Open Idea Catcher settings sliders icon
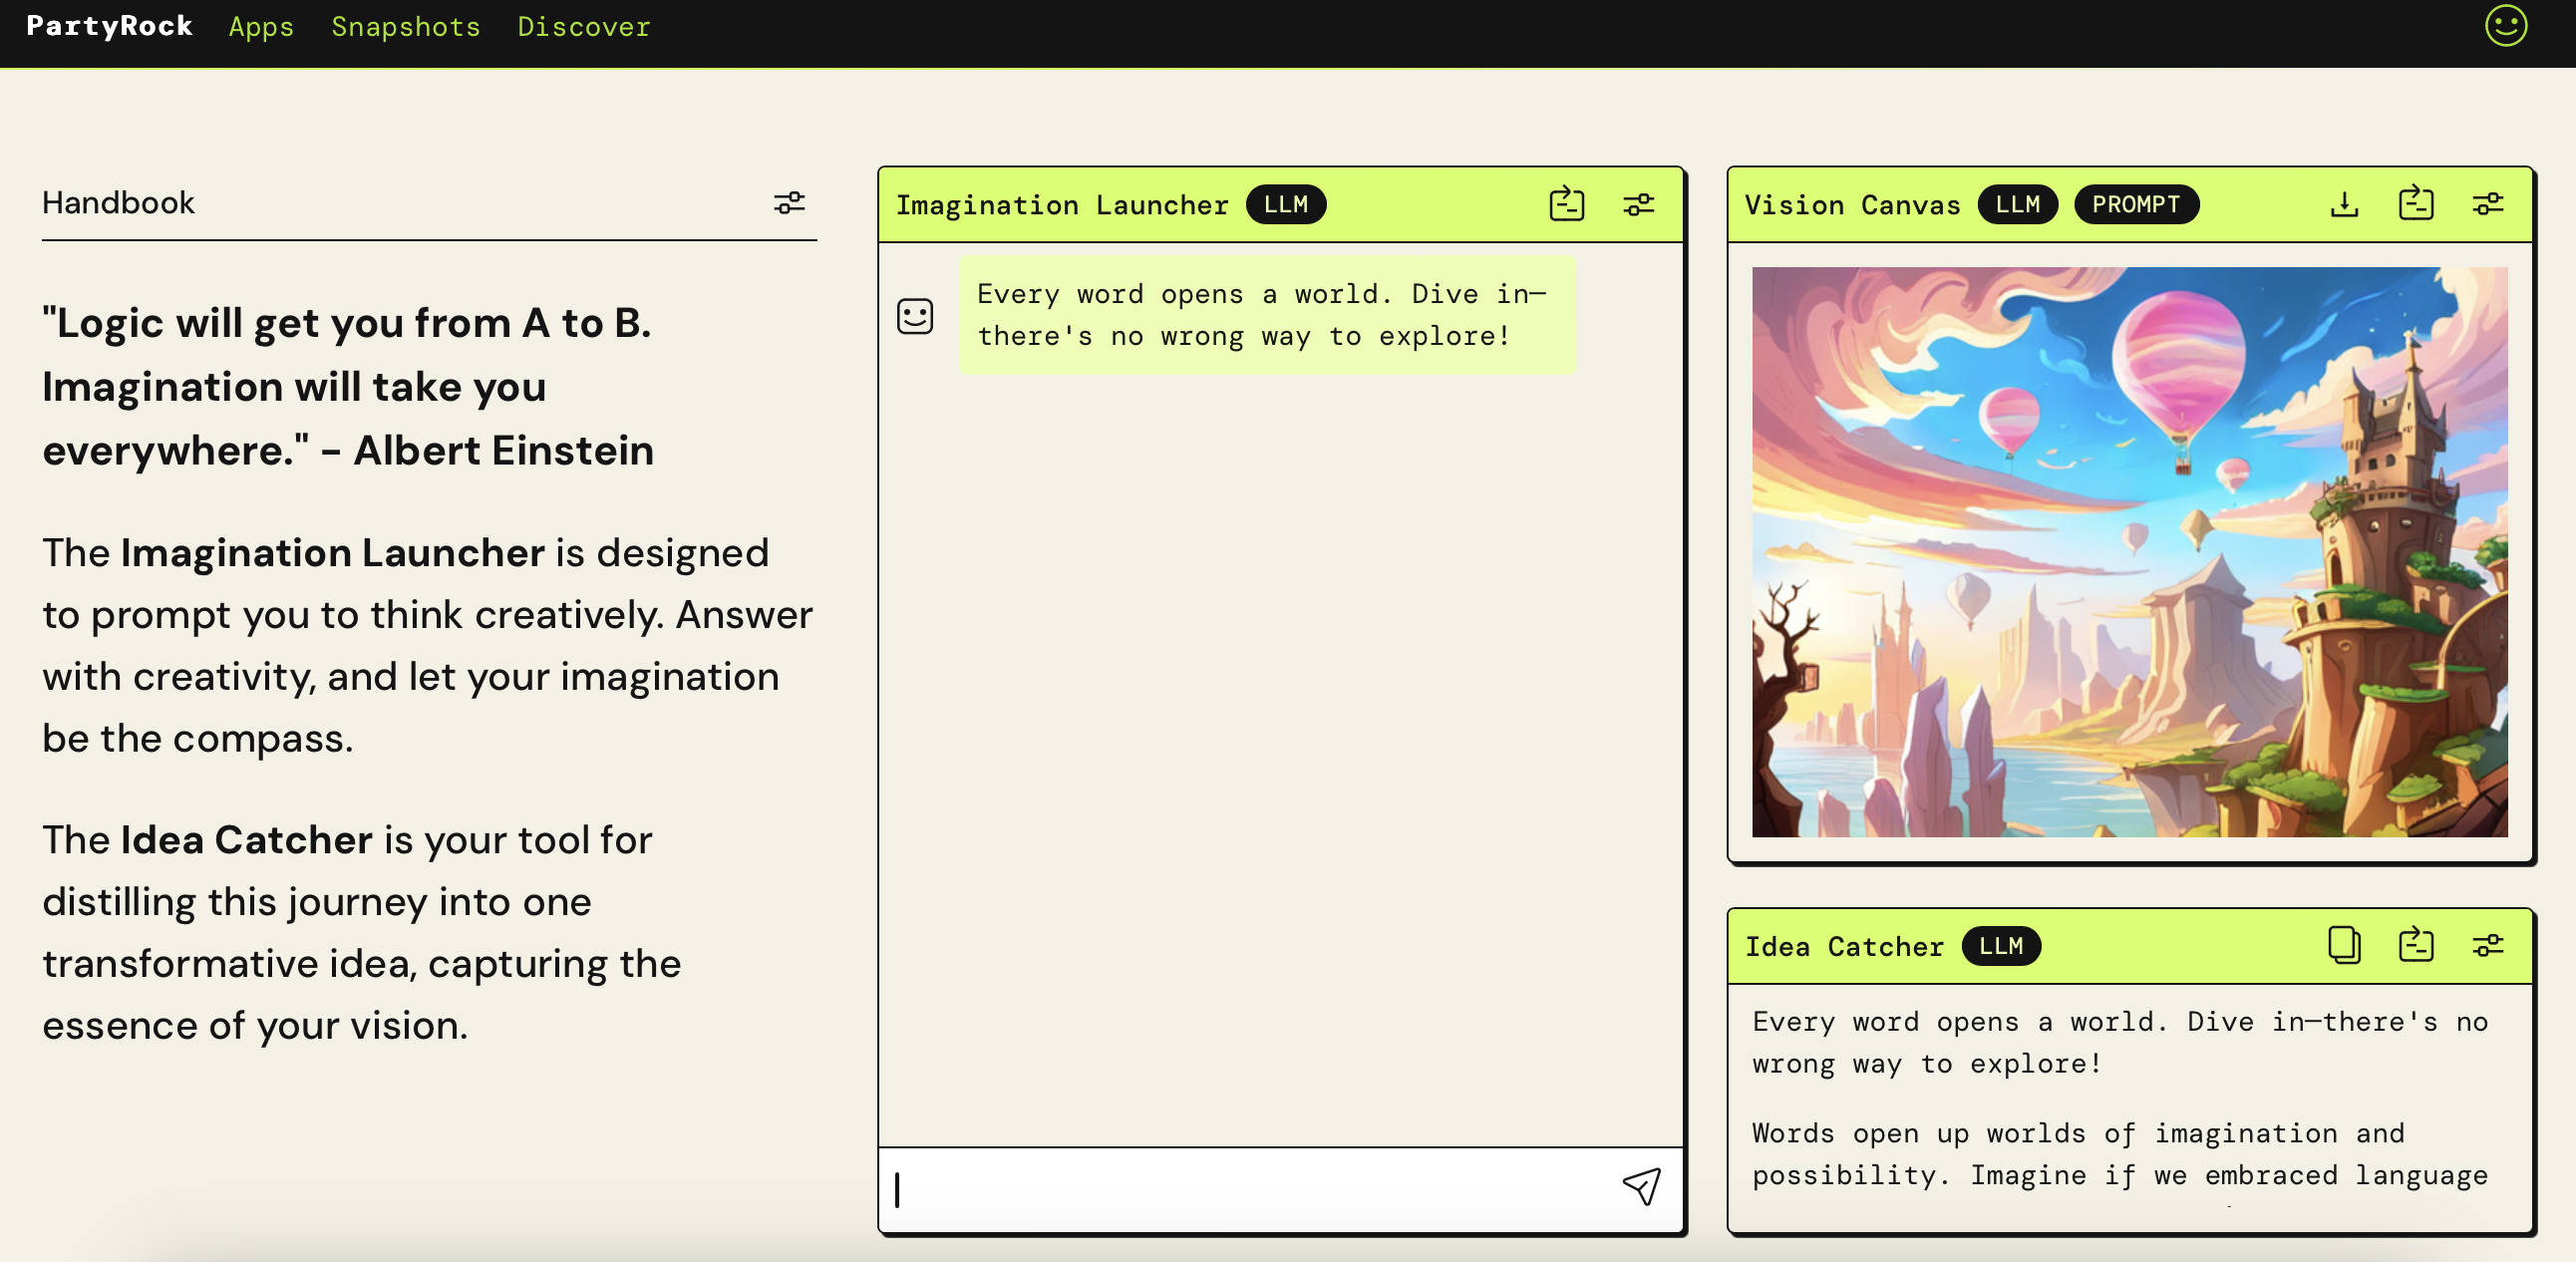The height and width of the screenshot is (1262, 2576). pos(2488,945)
